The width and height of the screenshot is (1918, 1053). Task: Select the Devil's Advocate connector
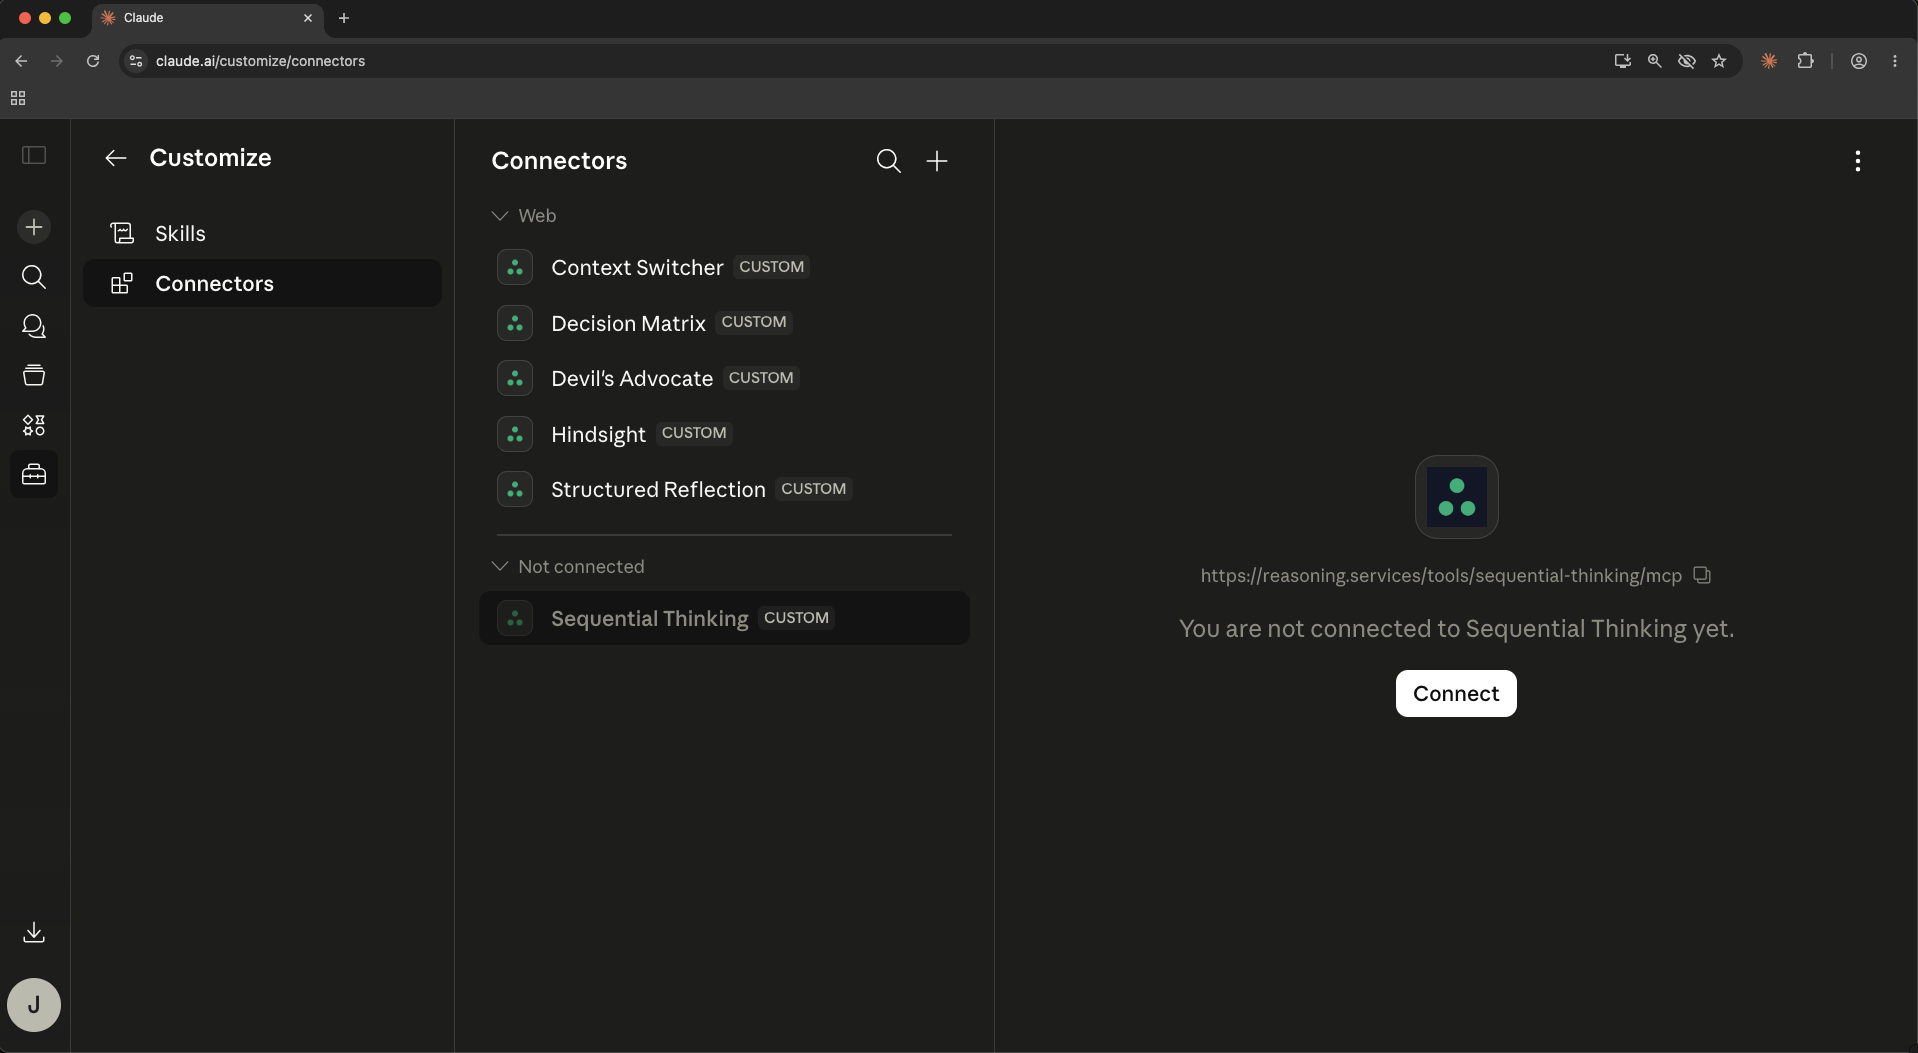tap(724, 378)
